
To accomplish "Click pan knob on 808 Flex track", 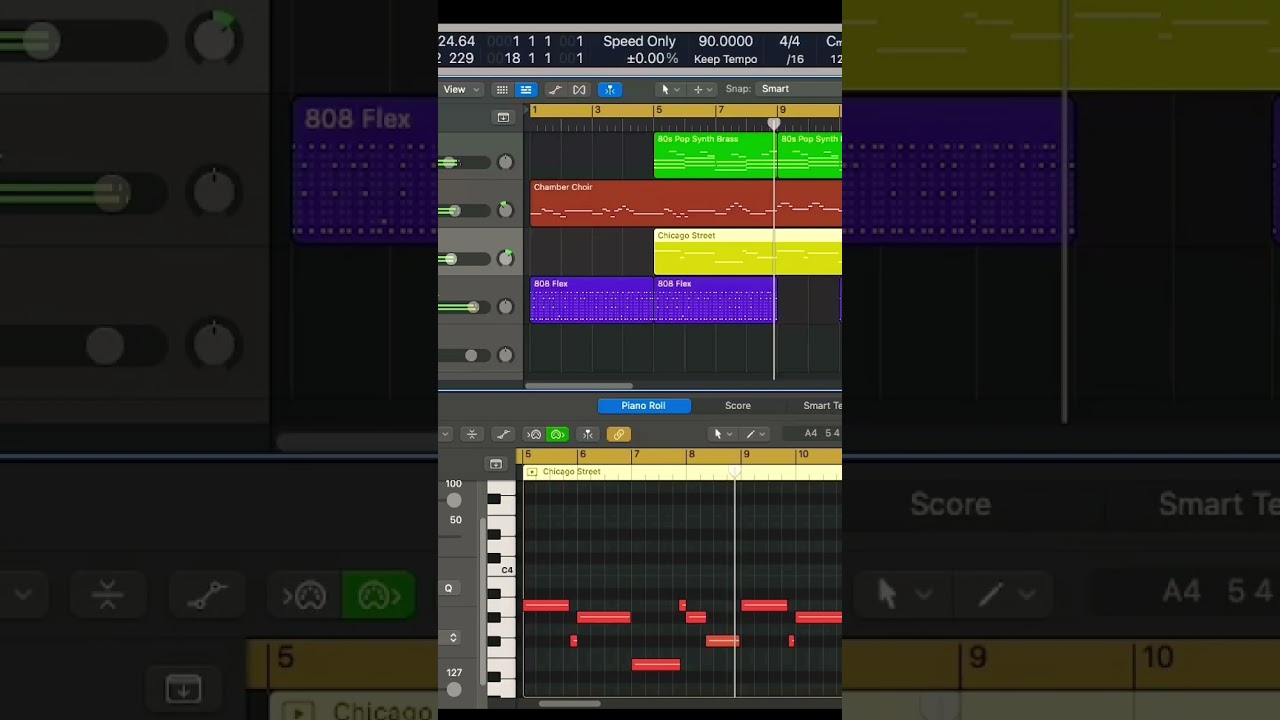I will pyautogui.click(x=505, y=307).
